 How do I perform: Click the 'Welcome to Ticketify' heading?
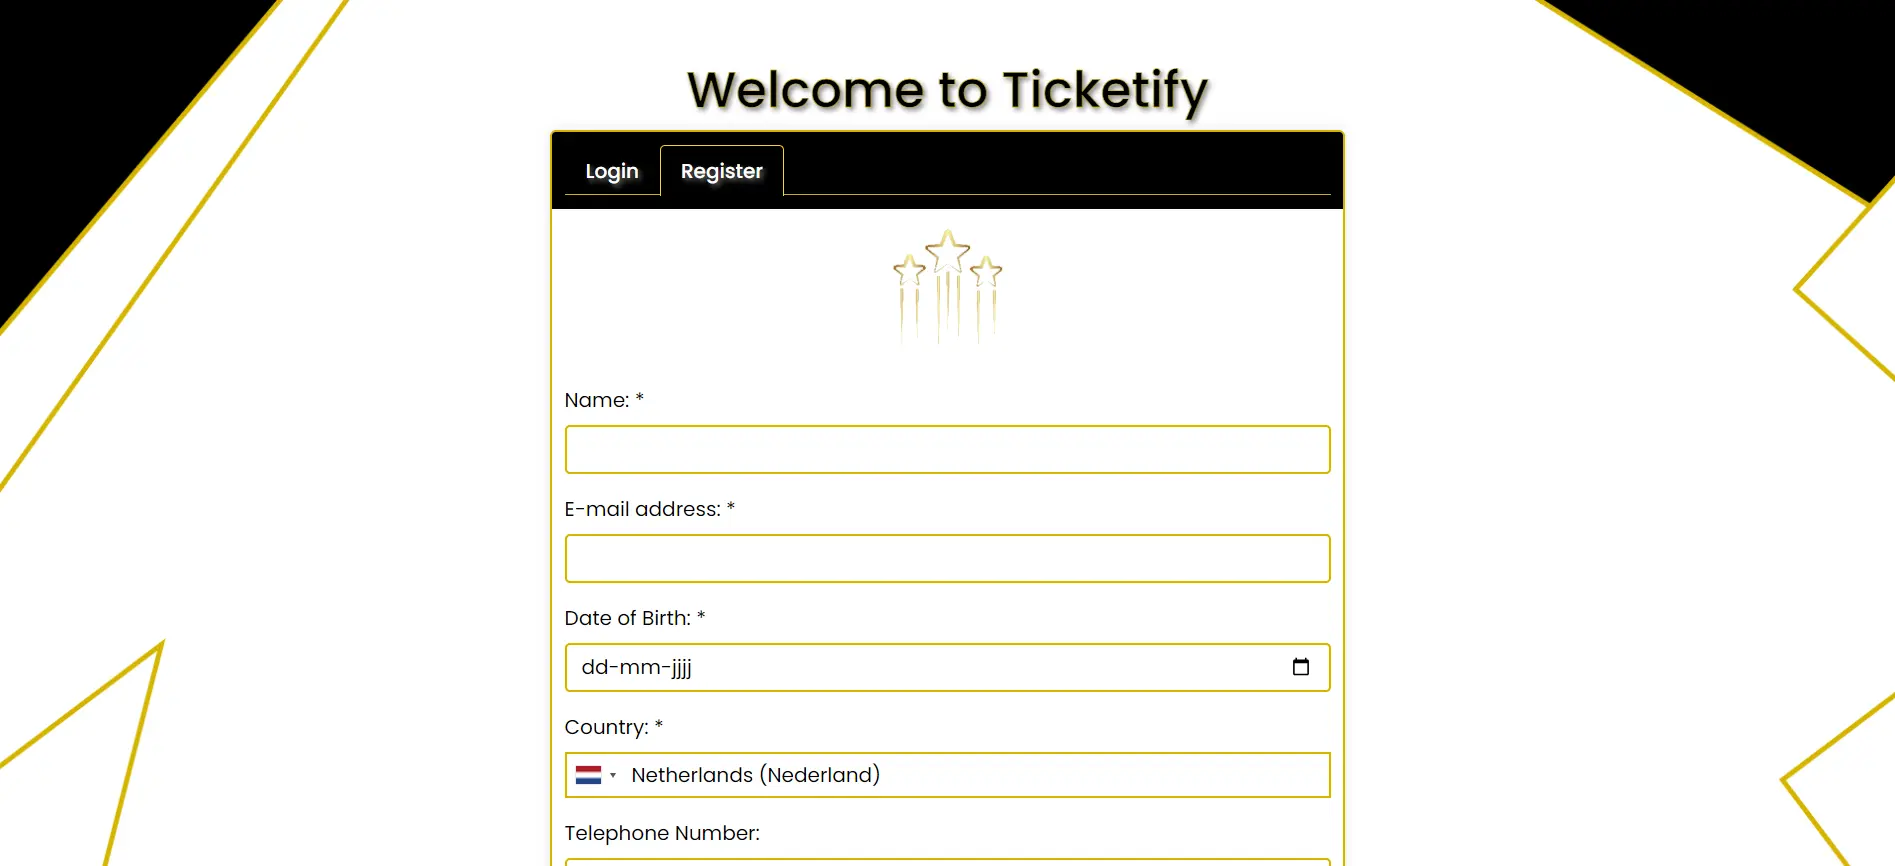click(x=947, y=90)
